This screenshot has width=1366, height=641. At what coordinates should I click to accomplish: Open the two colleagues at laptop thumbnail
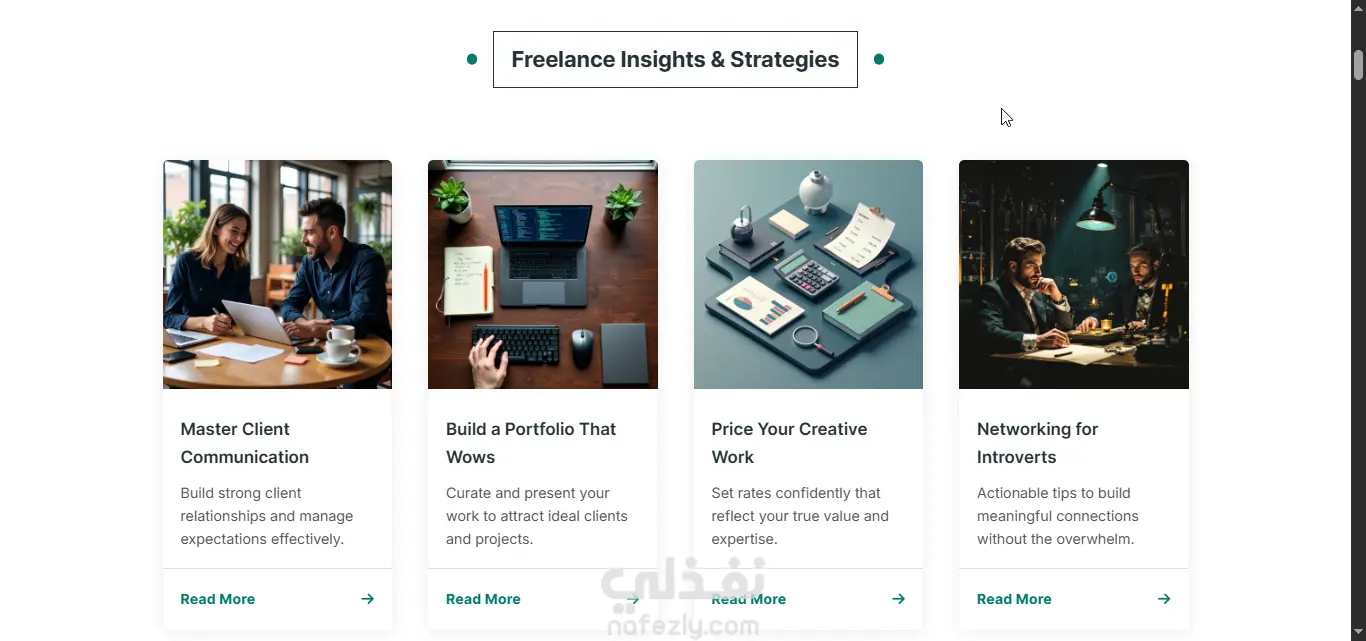coord(277,274)
